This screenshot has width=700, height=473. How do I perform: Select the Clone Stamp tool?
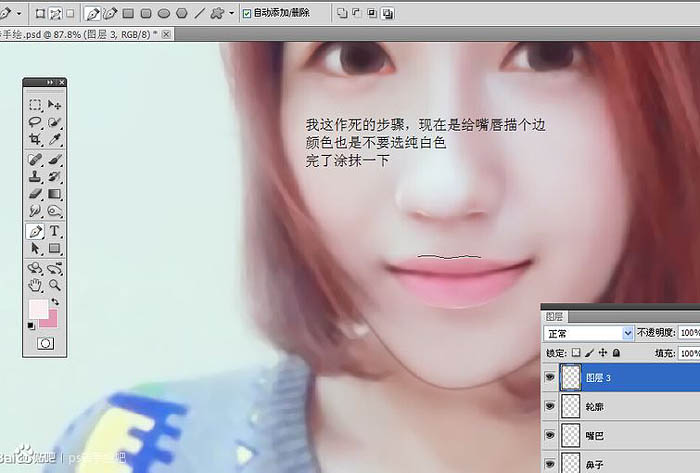coord(35,177)
